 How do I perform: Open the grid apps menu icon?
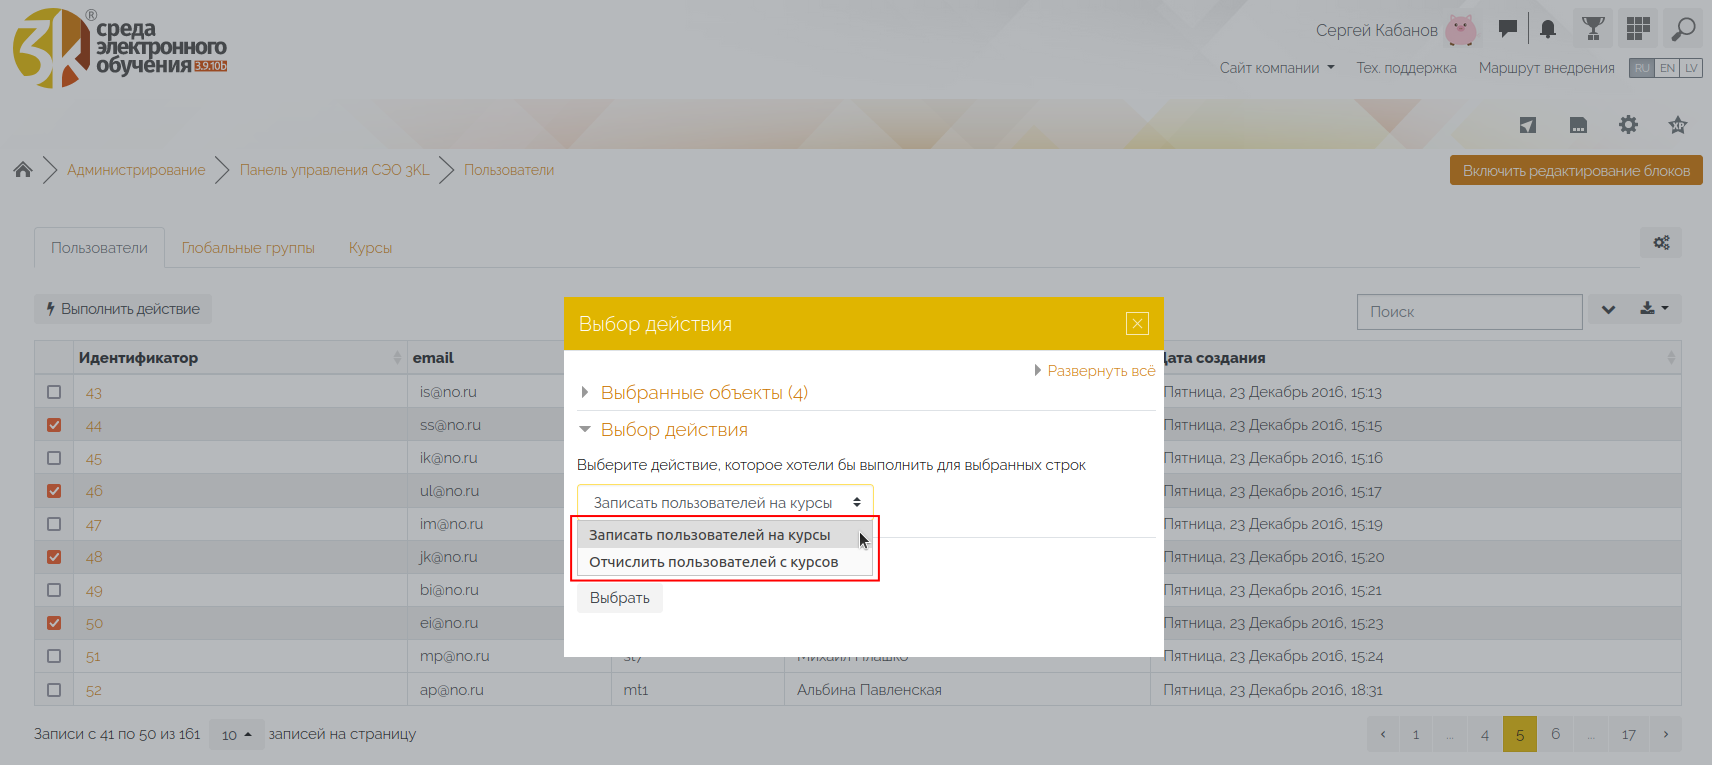[x=1638, y=29]
